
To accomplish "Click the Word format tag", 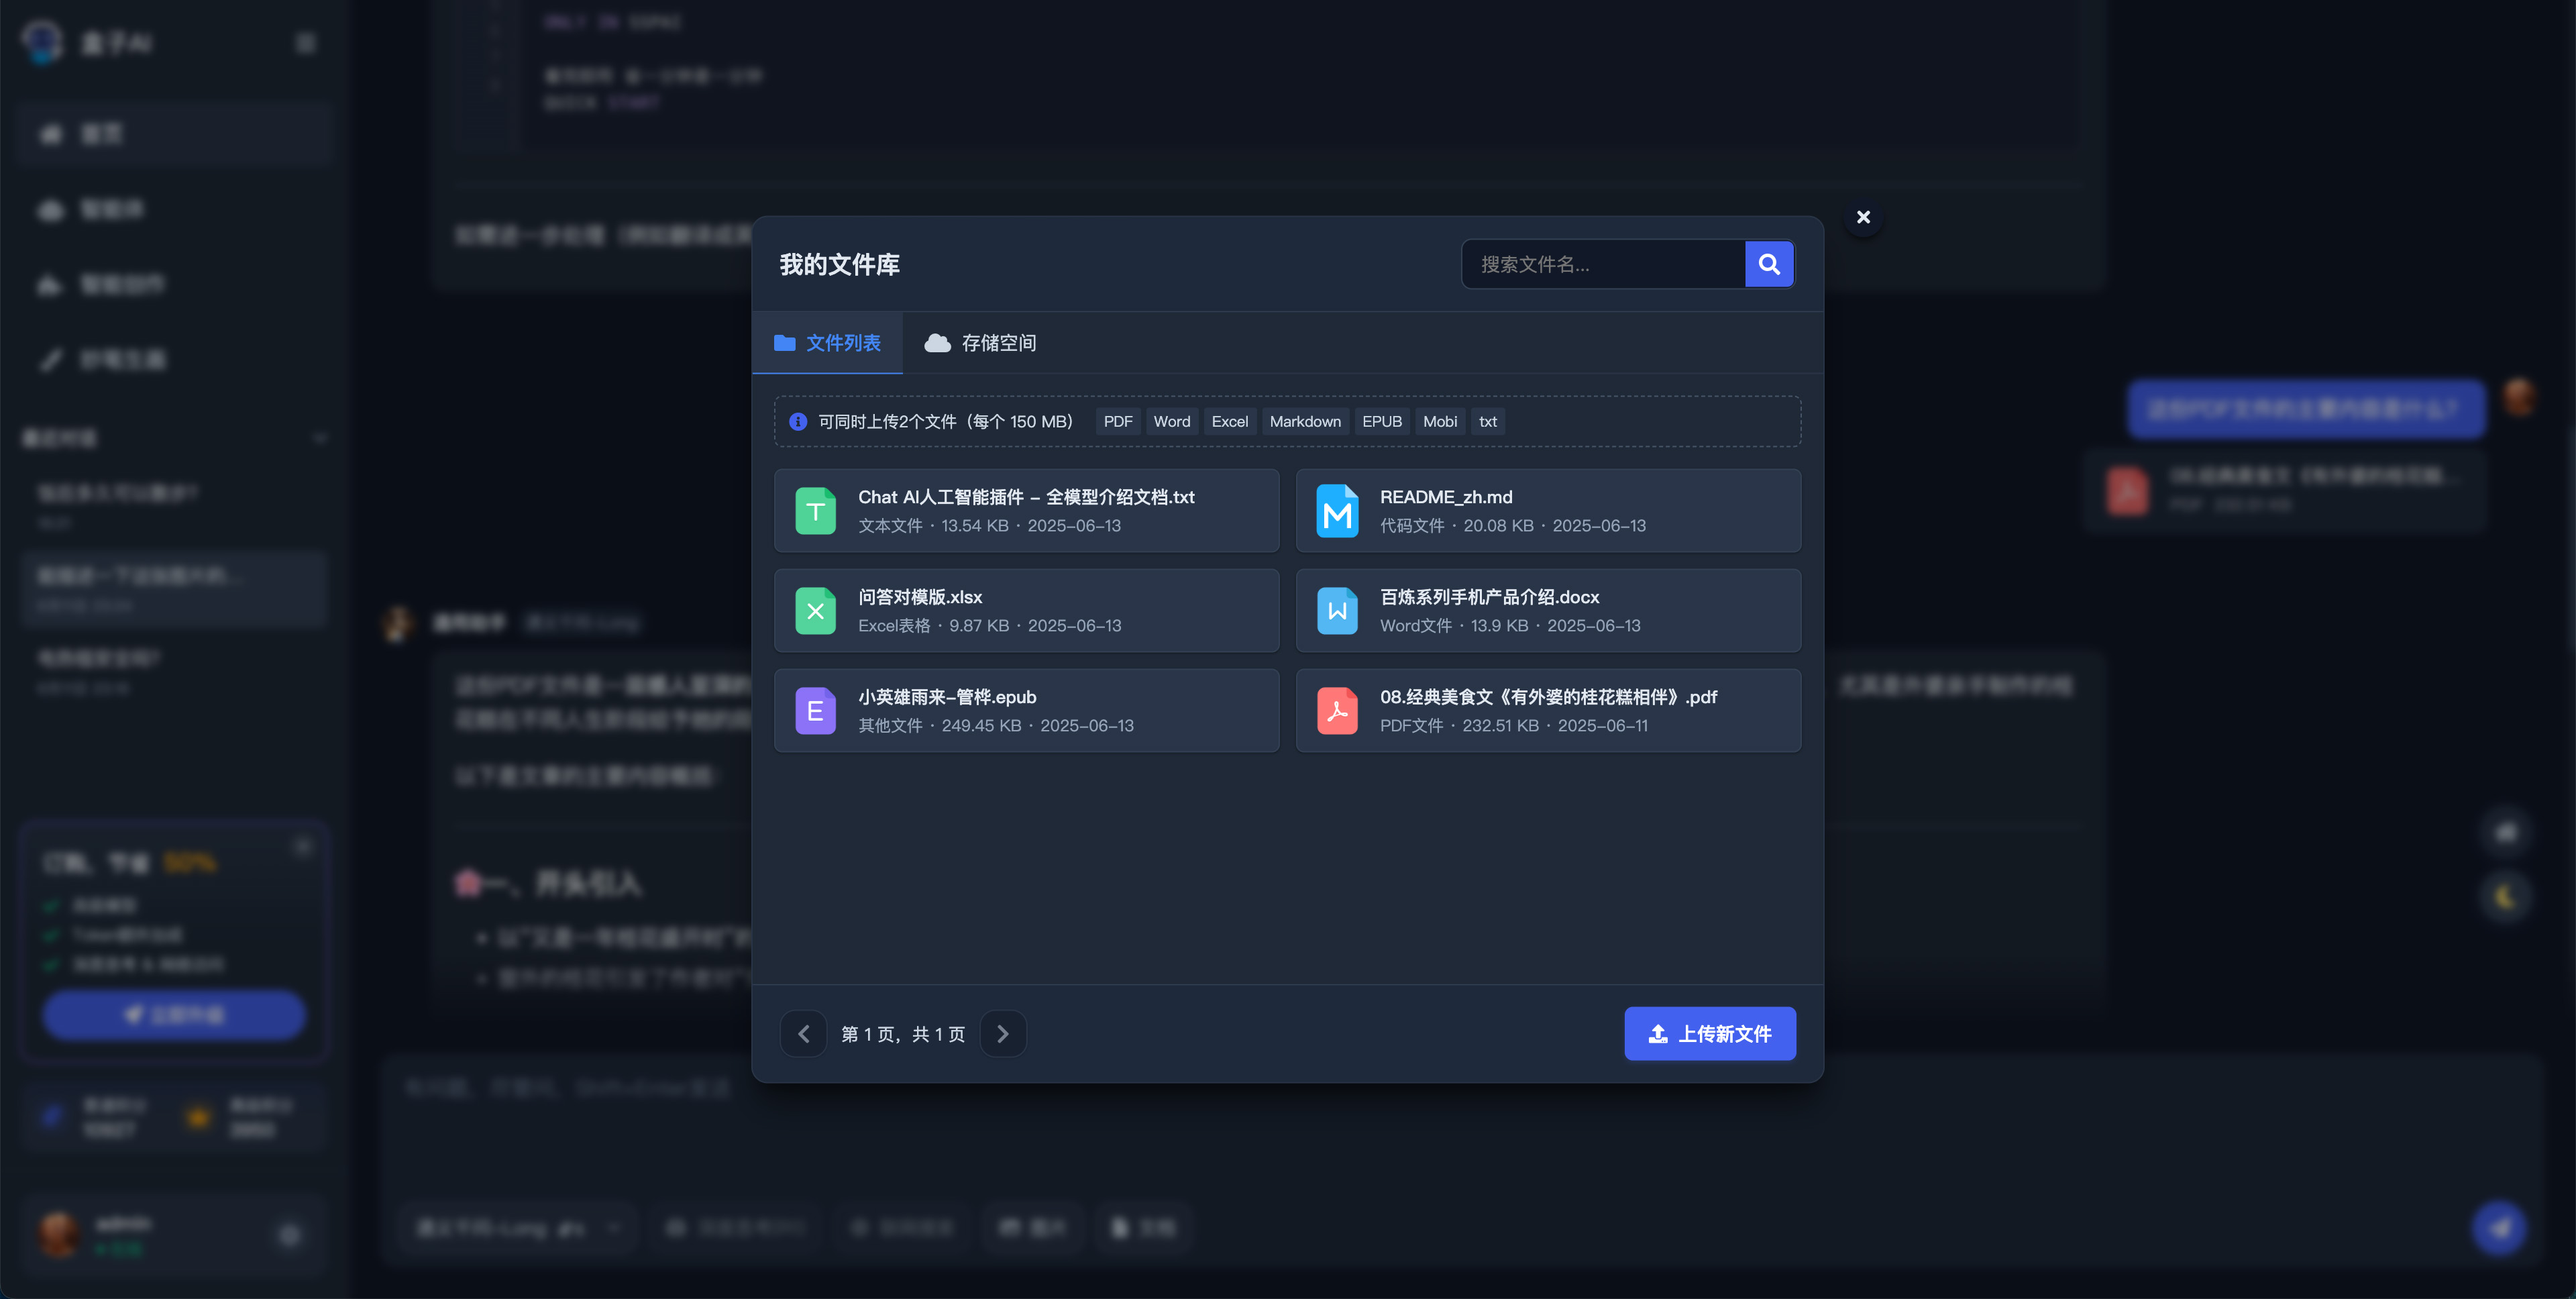I will (x=1172, y=422).
